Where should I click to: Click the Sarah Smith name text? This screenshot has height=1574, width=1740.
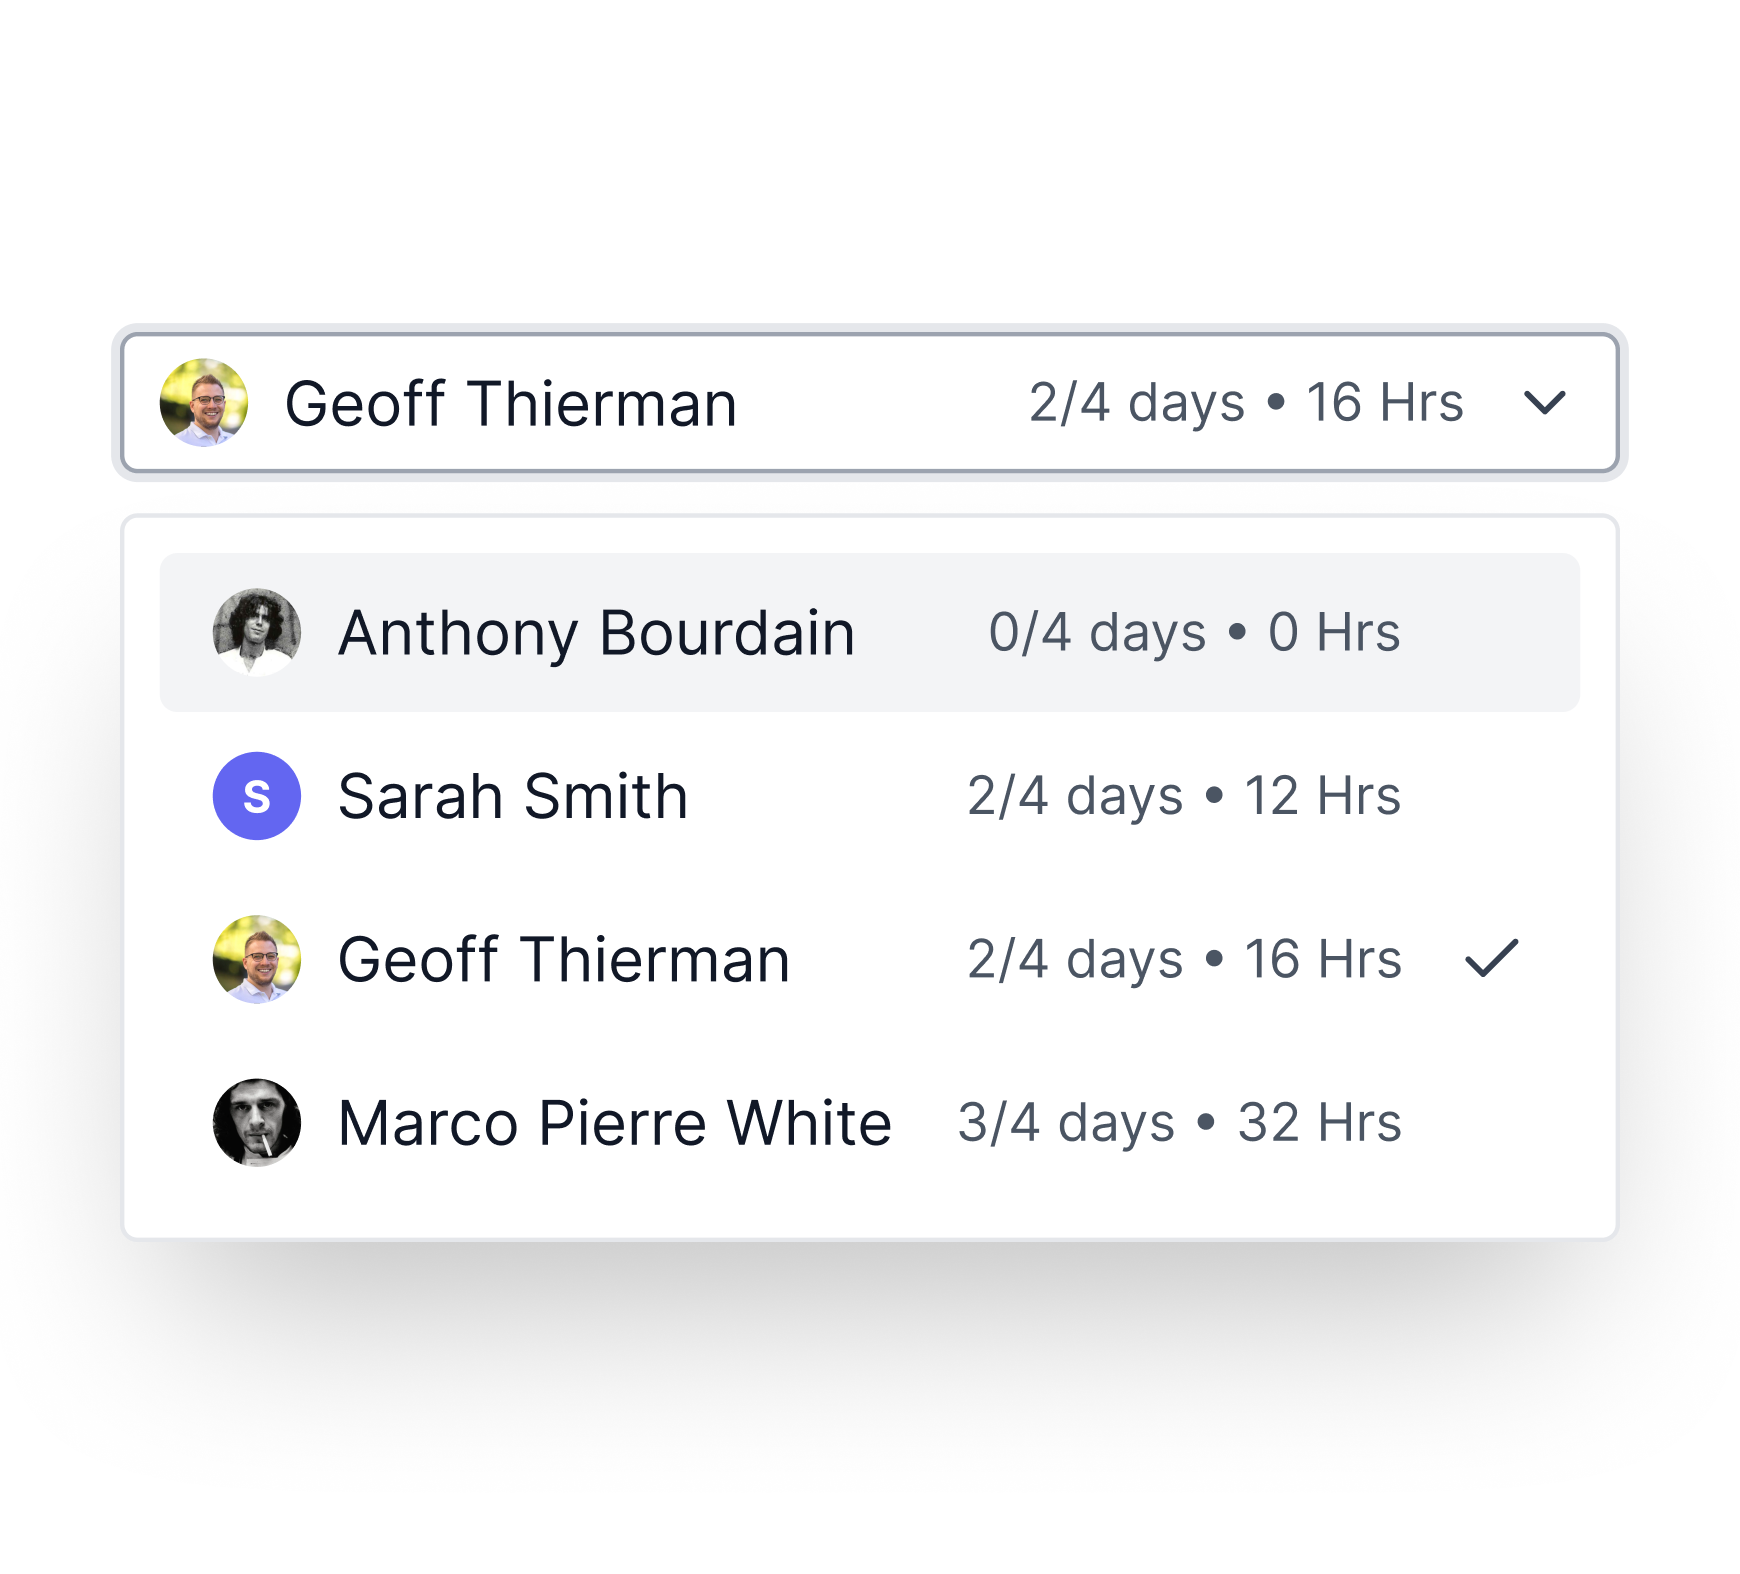click(x=513, y=797)
